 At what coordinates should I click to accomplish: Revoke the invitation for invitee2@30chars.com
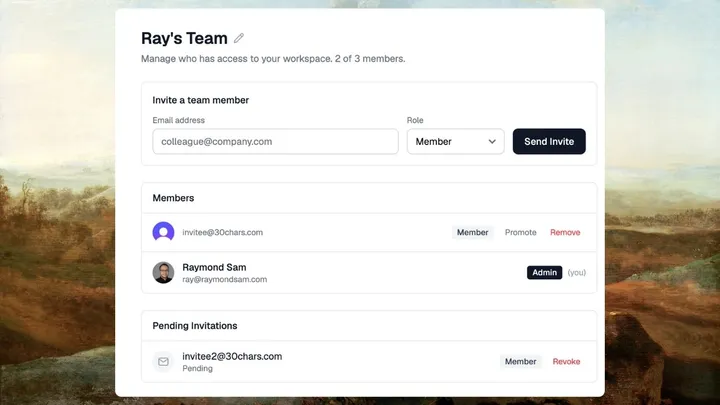566,361
